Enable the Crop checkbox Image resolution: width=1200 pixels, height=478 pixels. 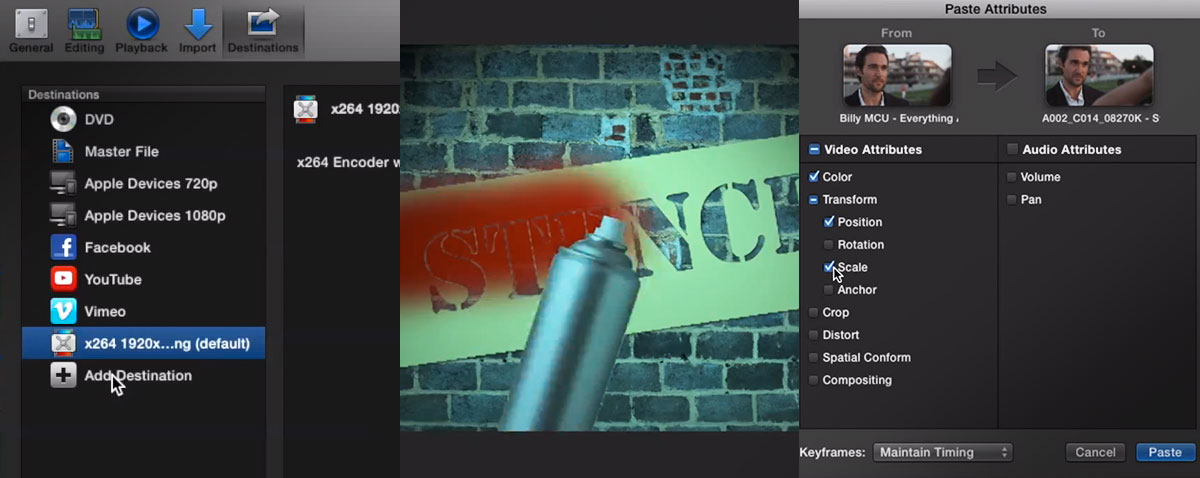813,313
